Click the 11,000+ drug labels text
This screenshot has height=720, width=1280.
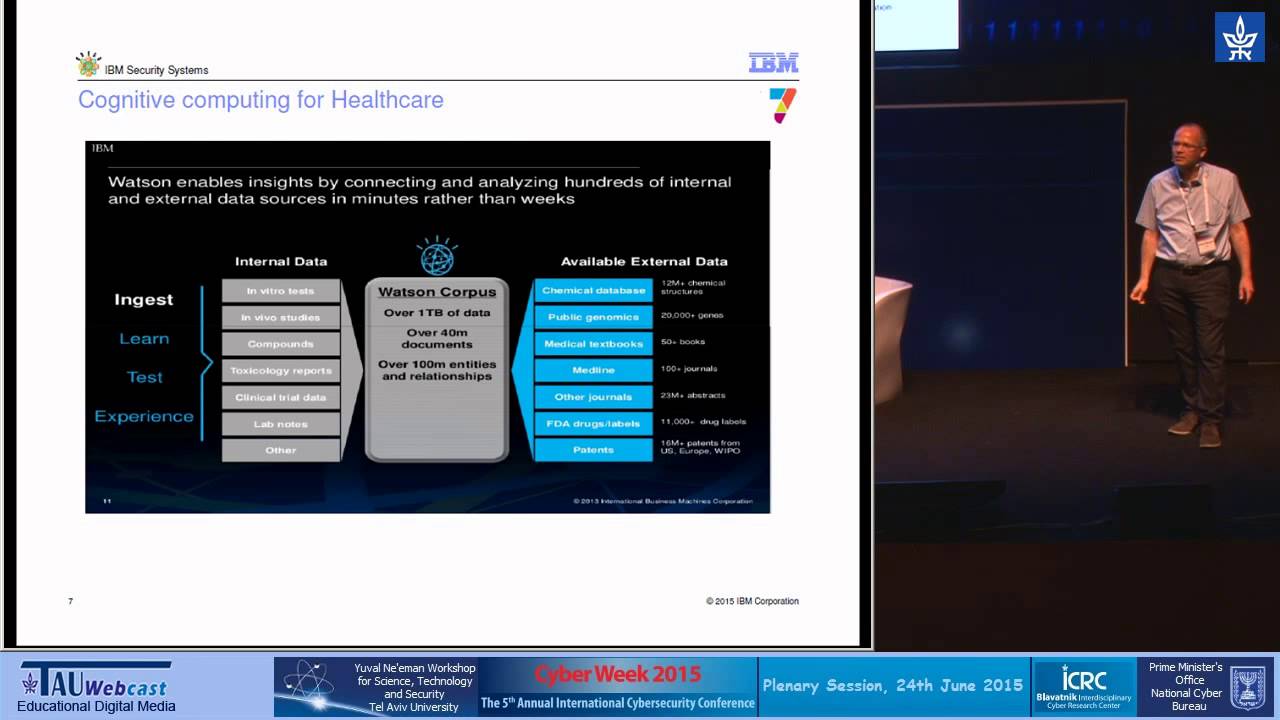[x=703, y=422]
